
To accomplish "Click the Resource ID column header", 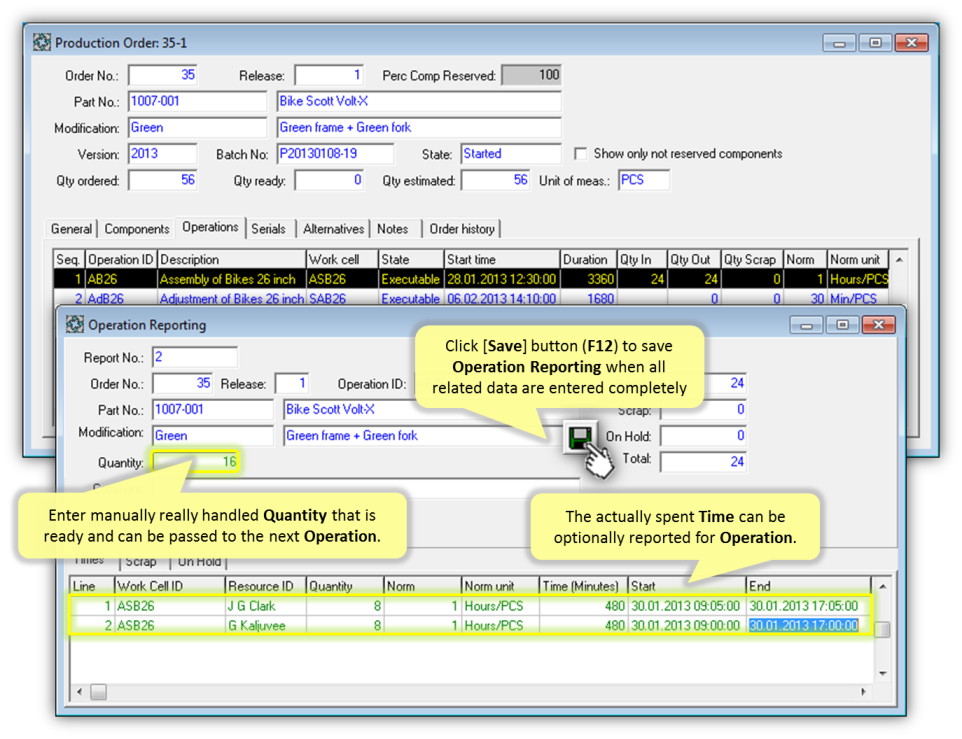I will coord(266,586).
